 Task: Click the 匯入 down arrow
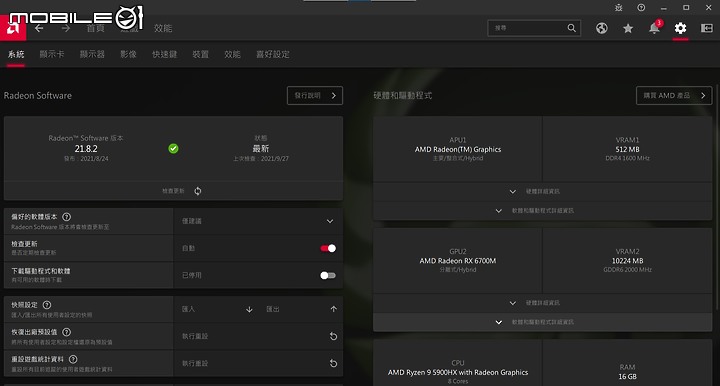[x=249, y=309]
